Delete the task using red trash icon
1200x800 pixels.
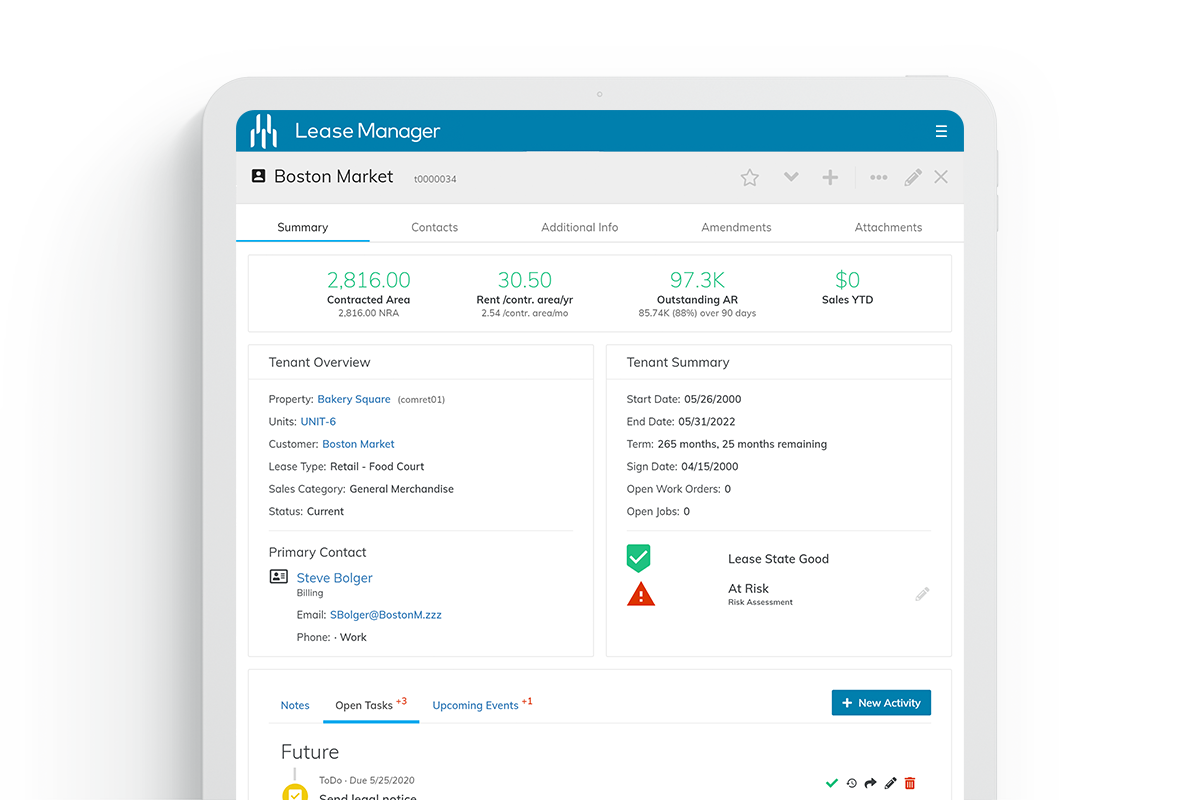(910, 783)
